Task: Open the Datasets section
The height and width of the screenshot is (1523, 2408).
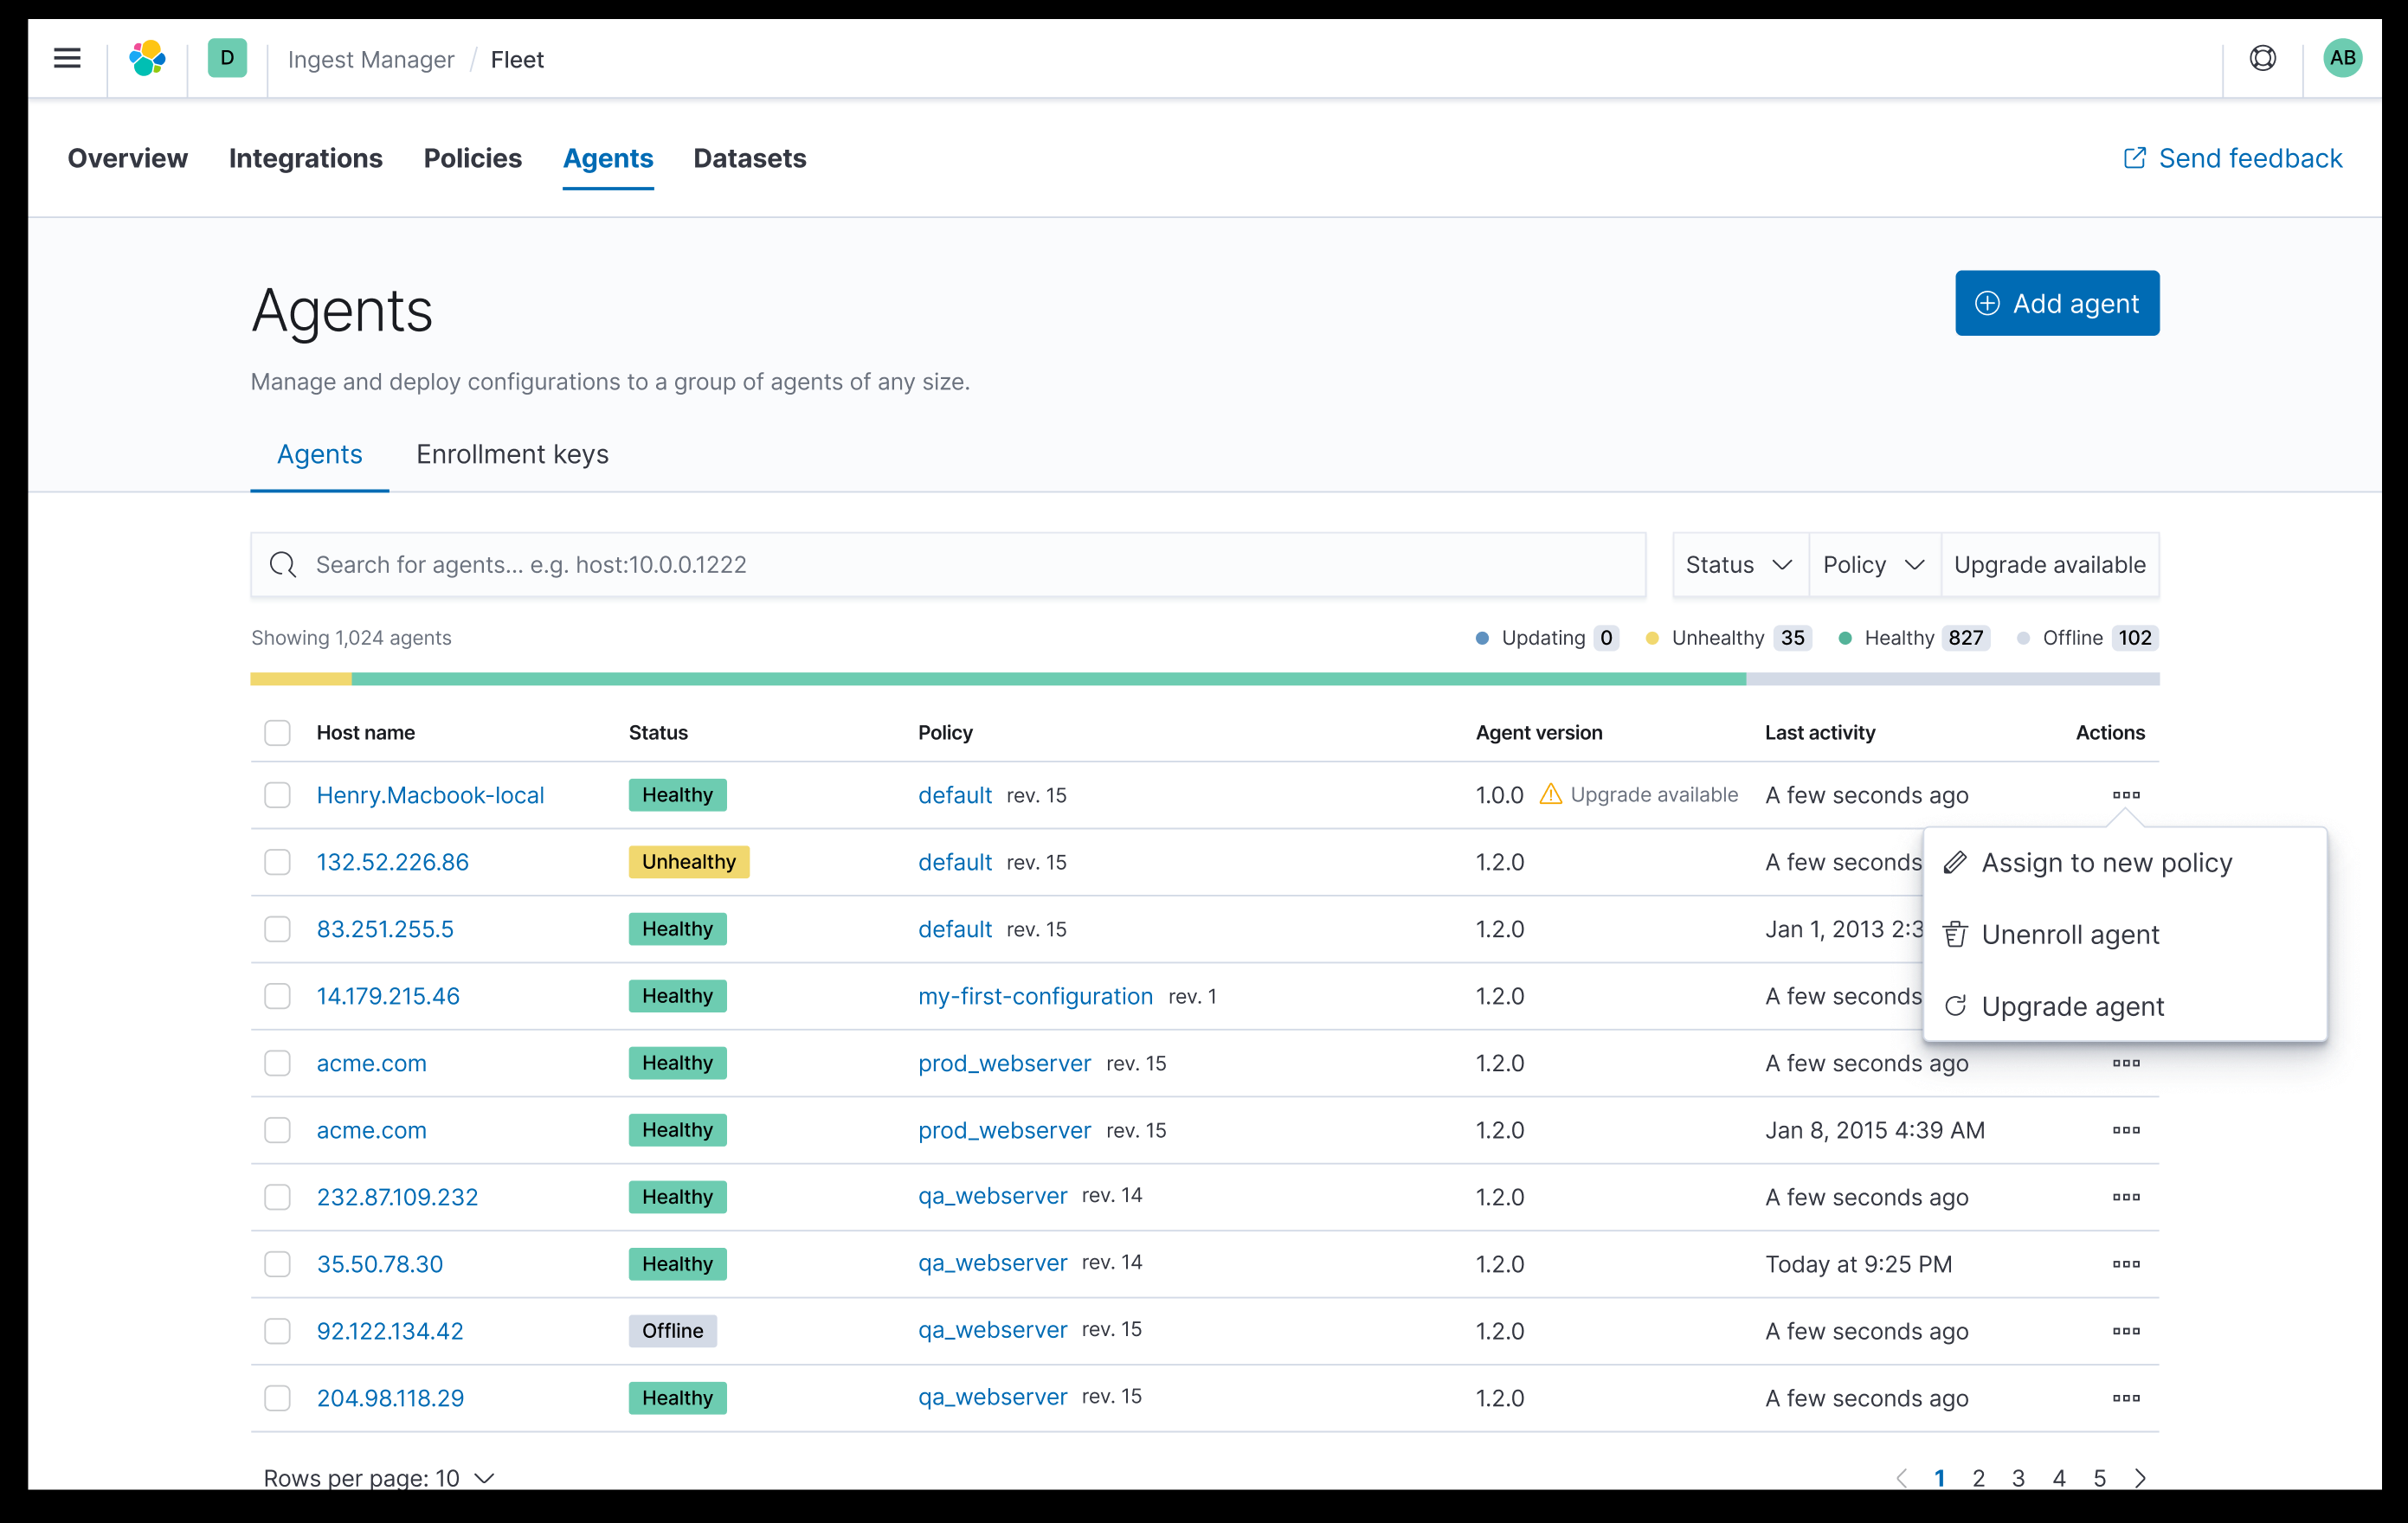Action: tap(749, 158)
